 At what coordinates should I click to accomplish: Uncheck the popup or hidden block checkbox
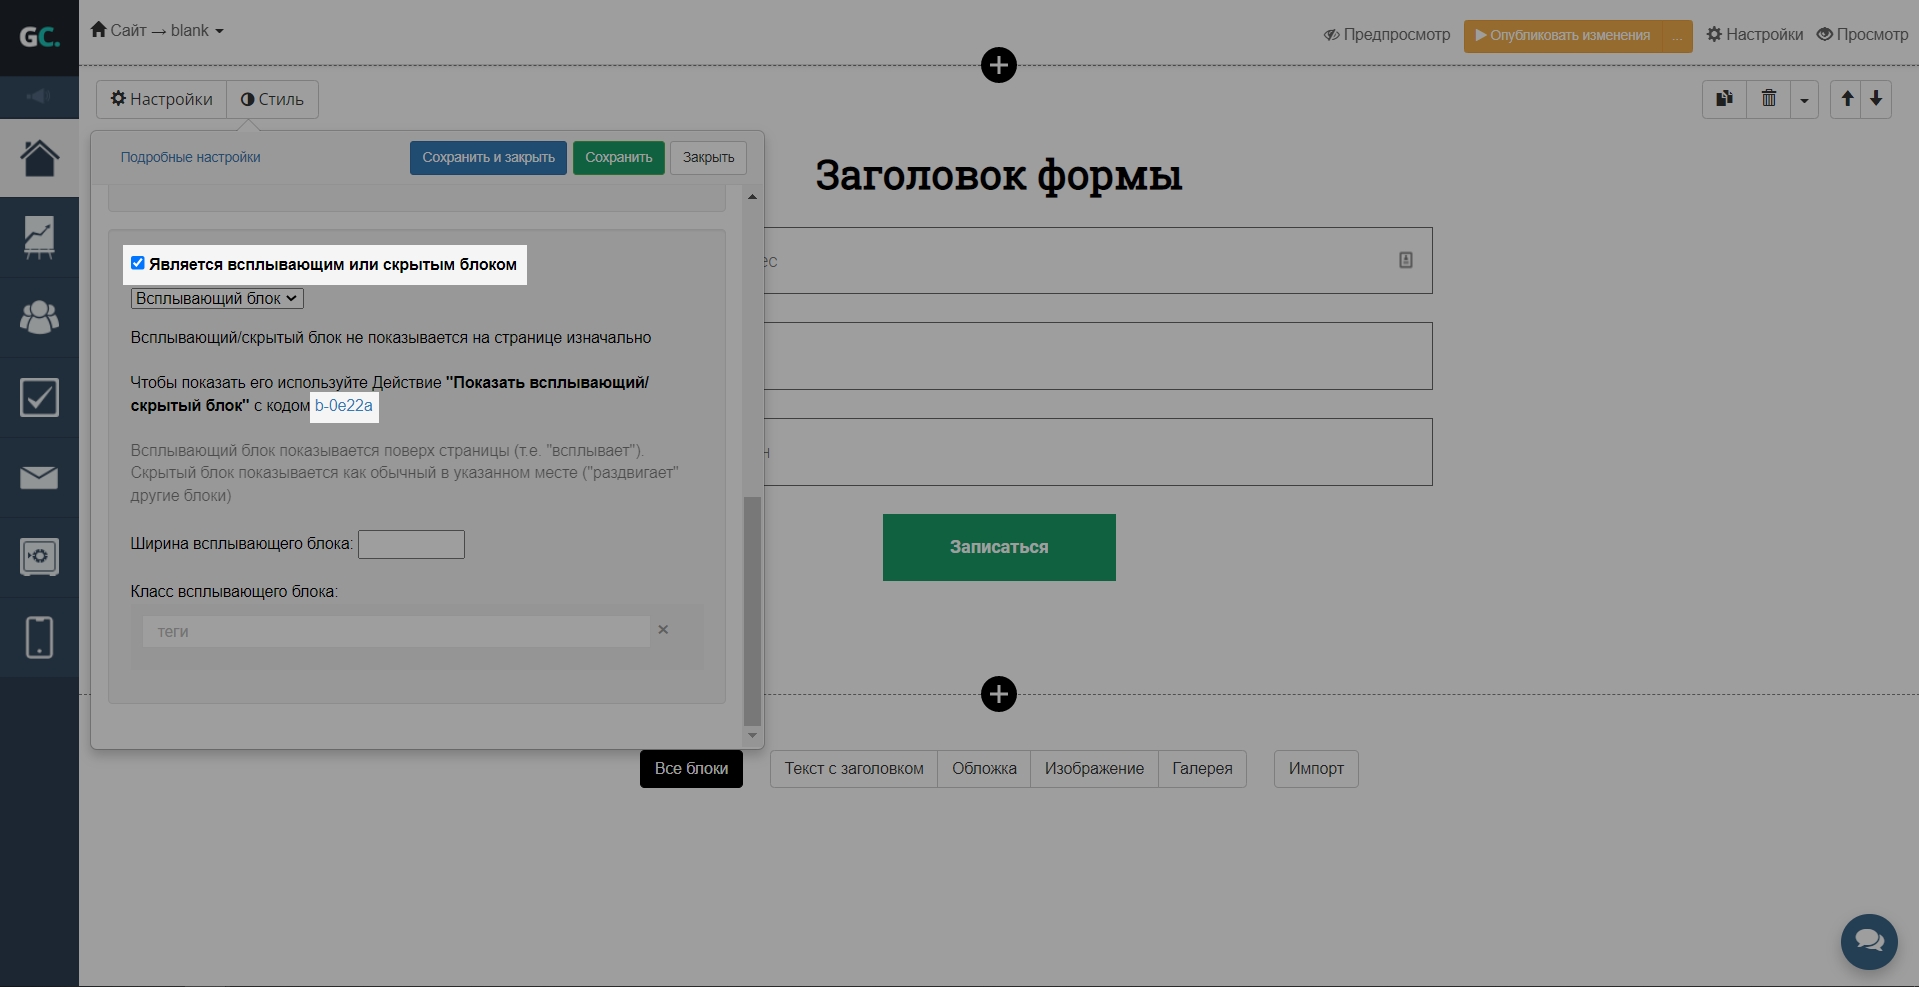coord(138,263)
